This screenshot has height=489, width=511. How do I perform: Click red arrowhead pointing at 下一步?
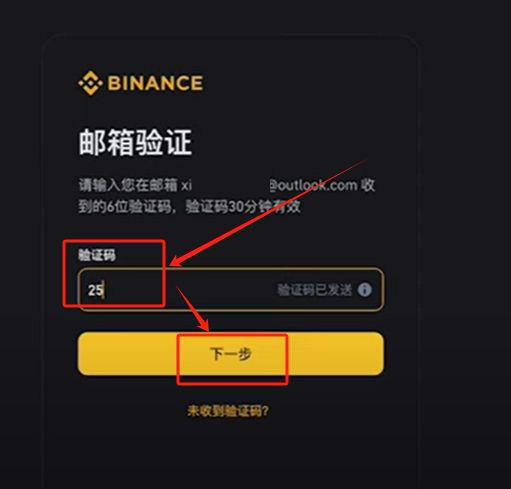click(x=203, y=323)
